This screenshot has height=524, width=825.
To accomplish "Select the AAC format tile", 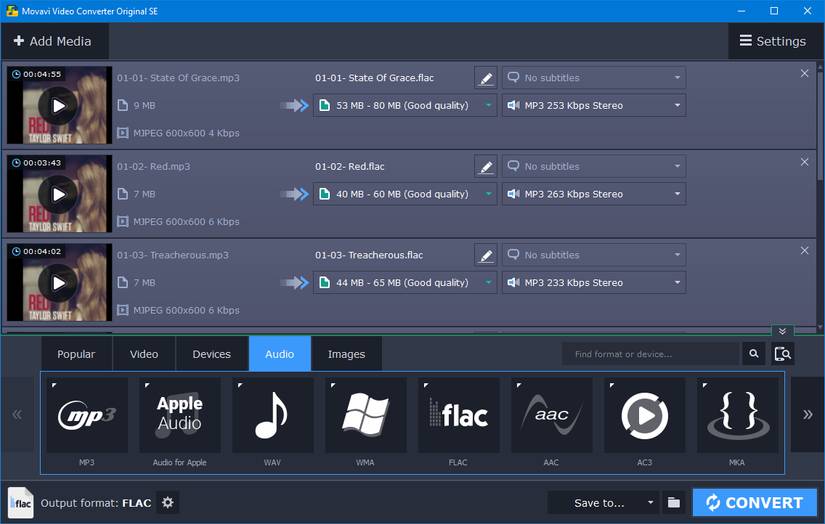I will [551, 415].
